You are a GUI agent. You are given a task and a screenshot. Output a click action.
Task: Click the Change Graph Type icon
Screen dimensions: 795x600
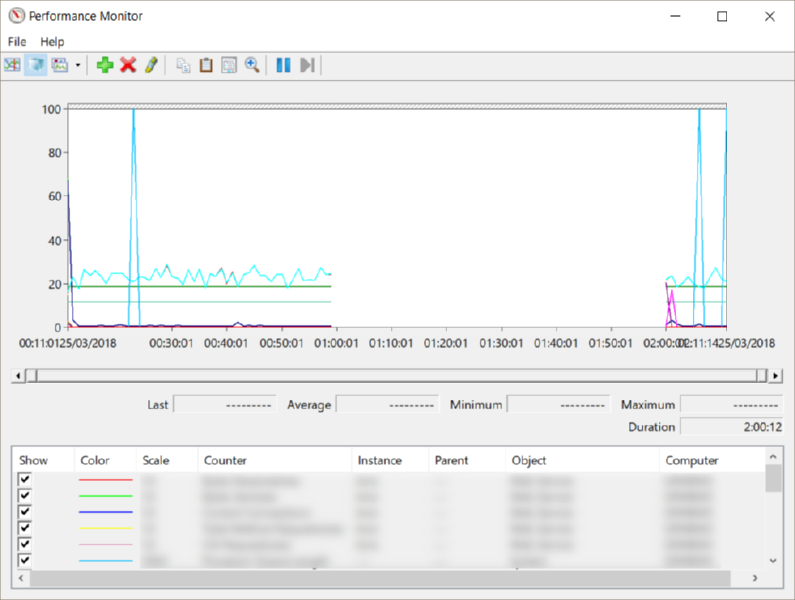[x=60, y=65]
